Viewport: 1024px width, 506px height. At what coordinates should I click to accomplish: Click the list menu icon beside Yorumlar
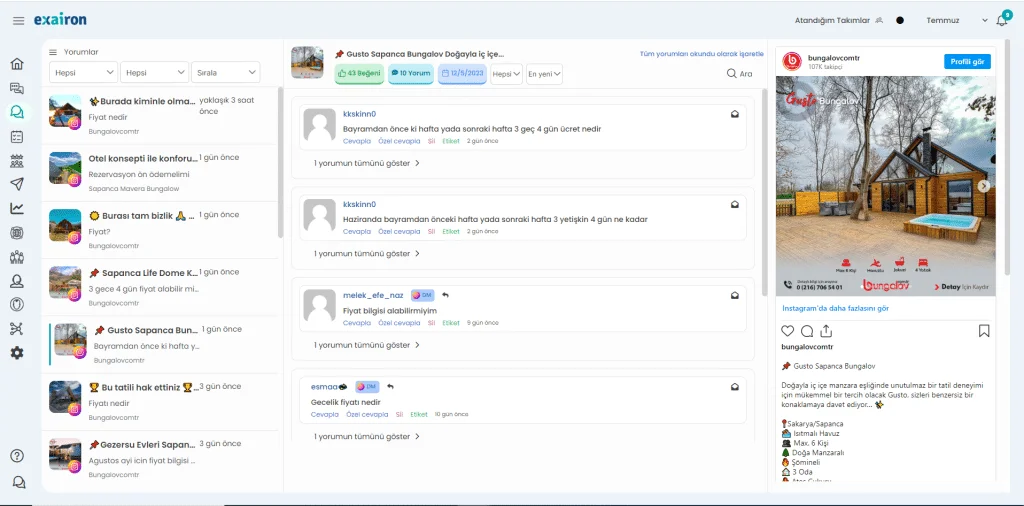[53, 52]
